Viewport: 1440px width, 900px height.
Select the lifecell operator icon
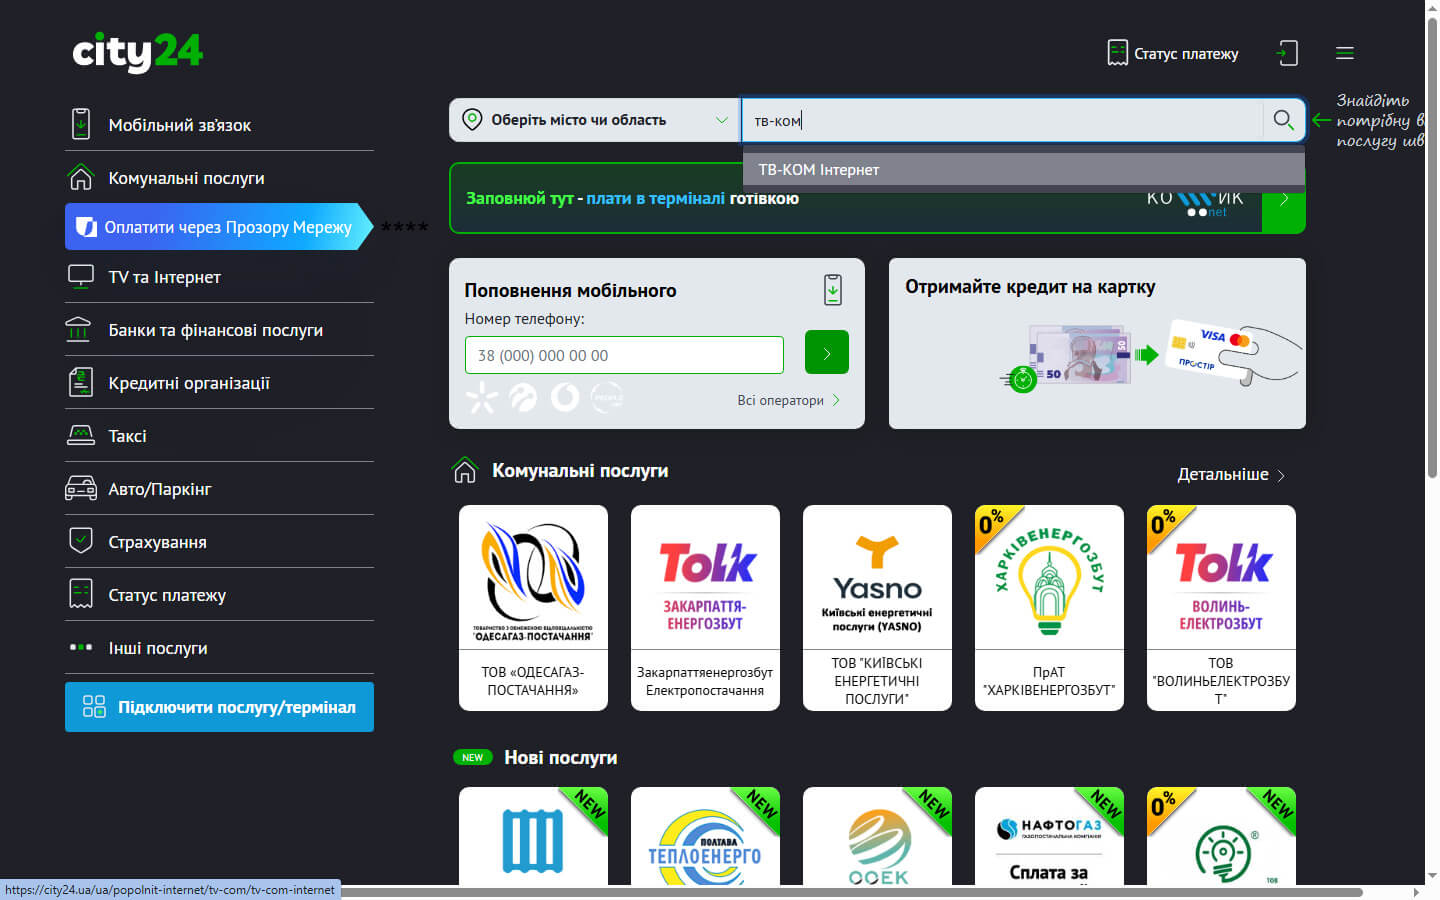(x=523, y=398)
